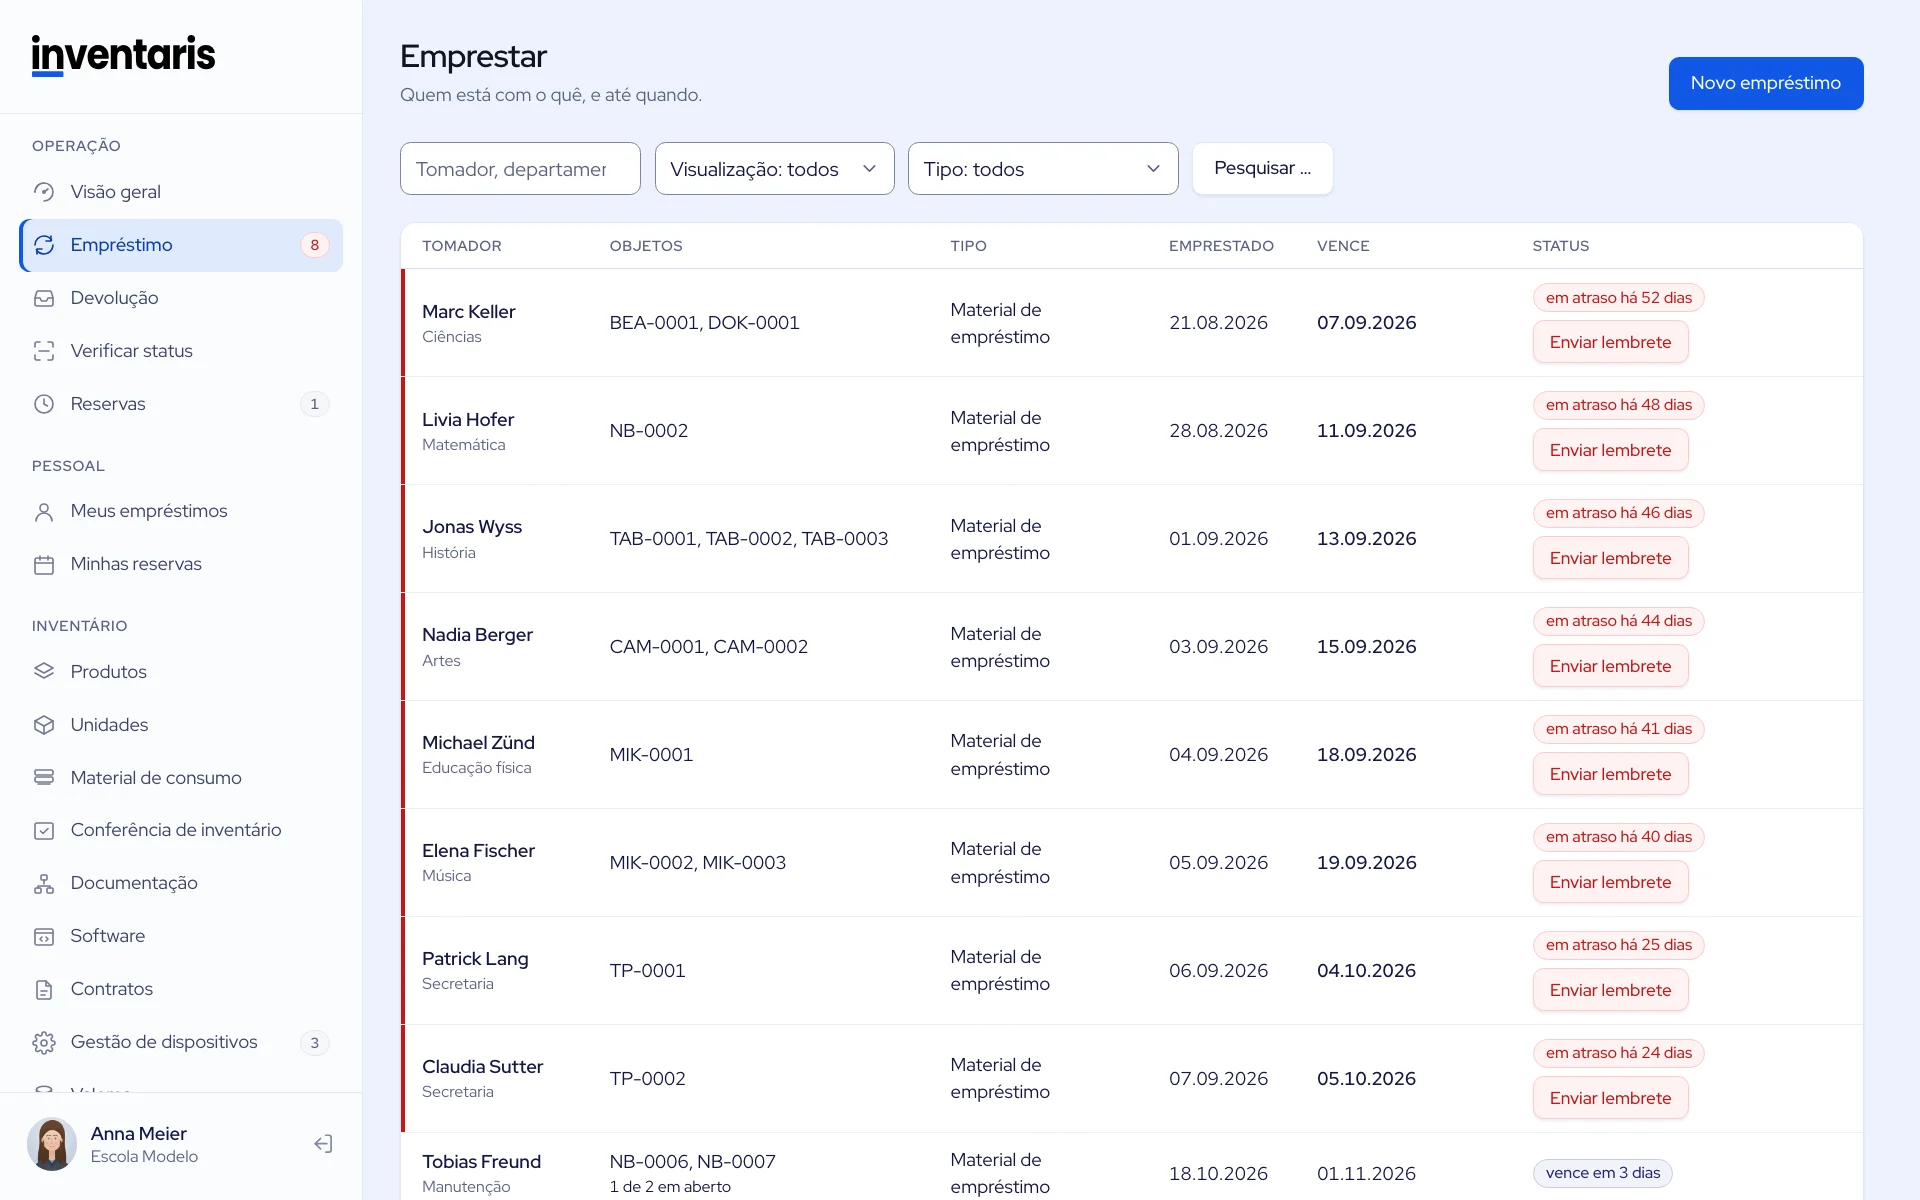Click the Material de consumo icon
Image resolution: width=1920 pixels, height=1200 pixels.
point(44,778)
